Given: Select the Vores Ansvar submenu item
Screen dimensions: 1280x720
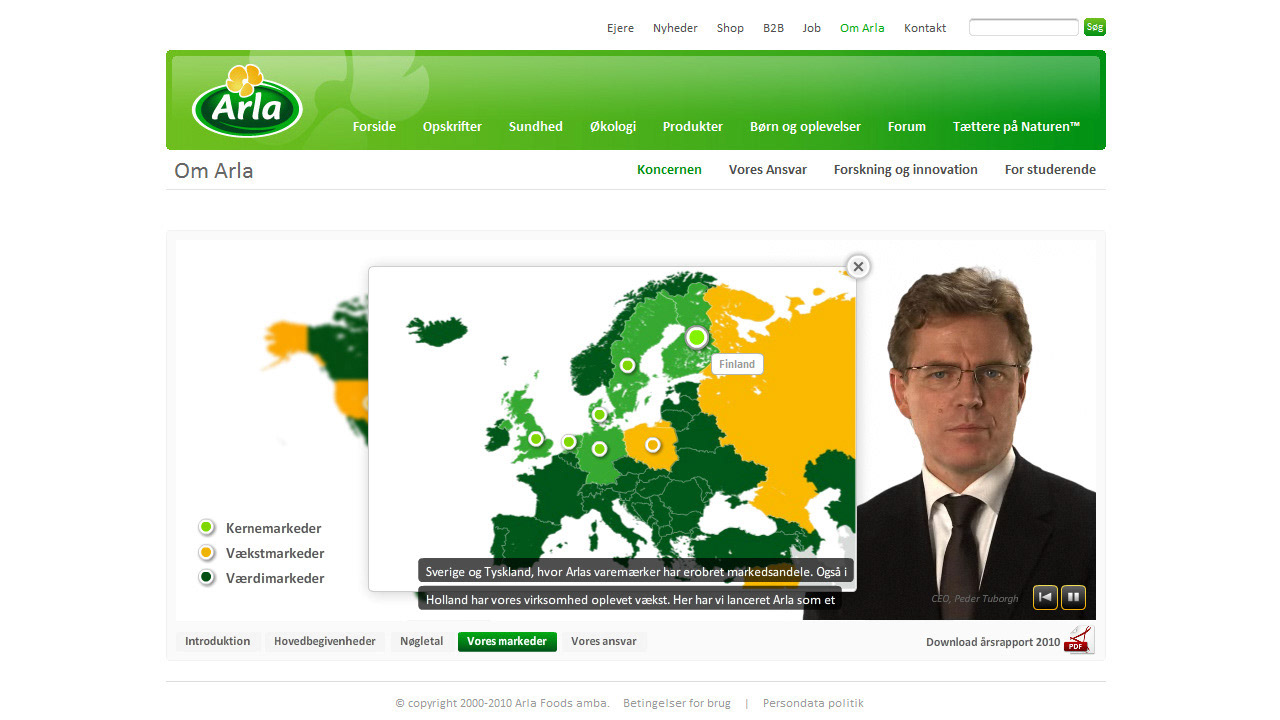Looking at the screenshot, I should pyautogui.click(x=768, y=169).
